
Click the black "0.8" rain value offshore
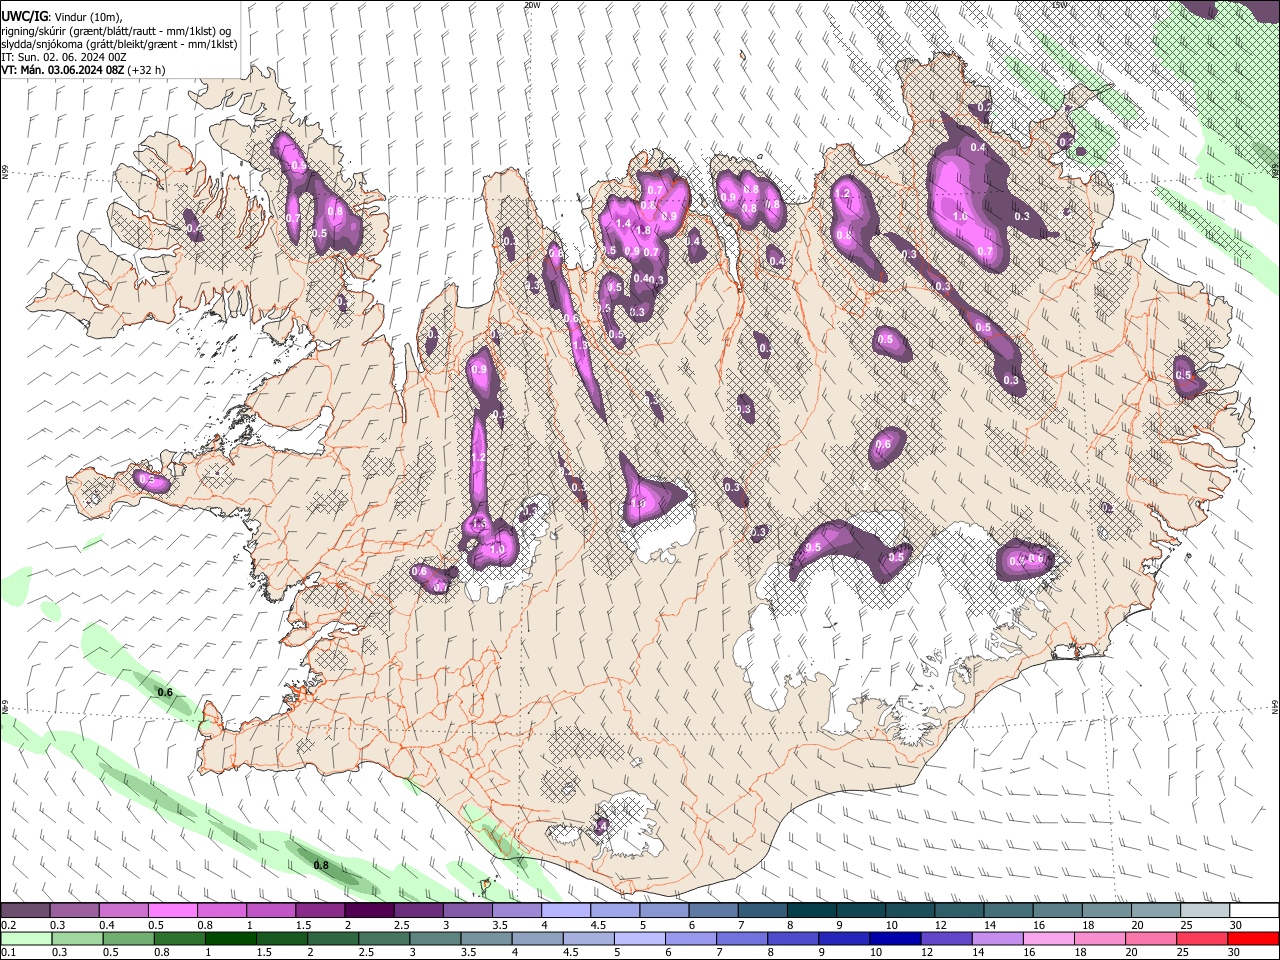pyautogui.click(x=321, y=865)
